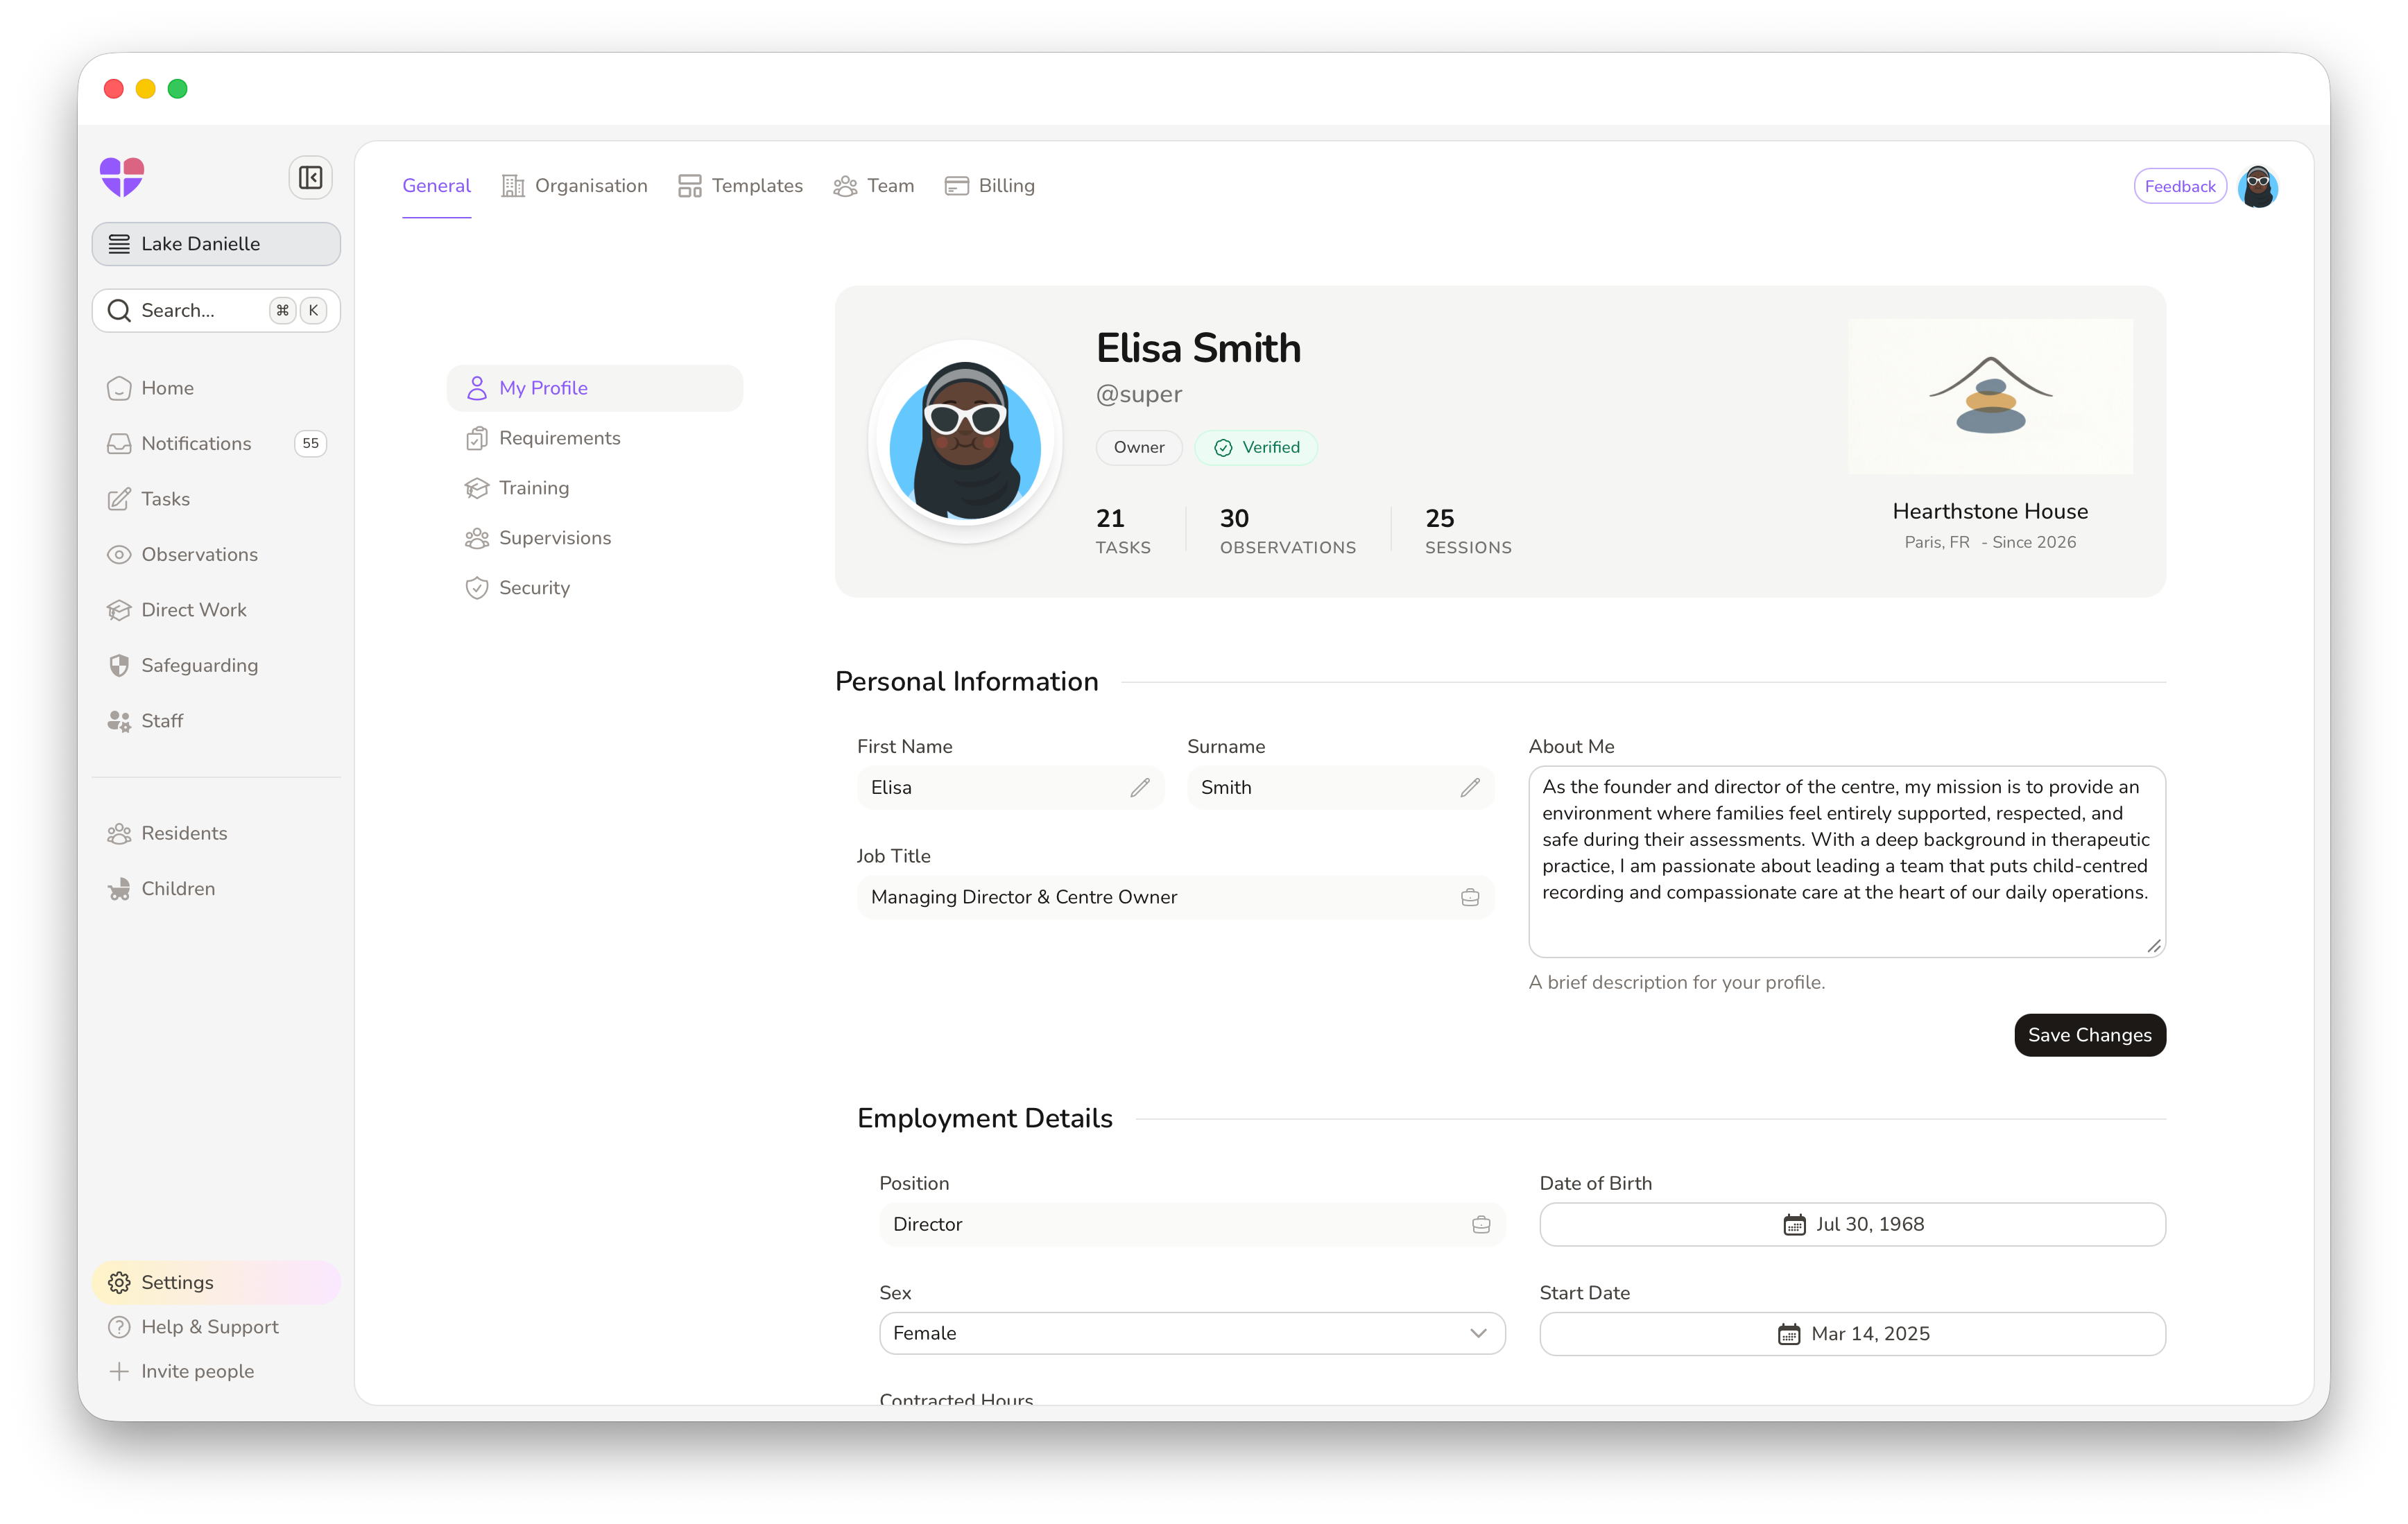Click the Feedback button
The image size is (2408, 1524).
[x=2180, y=186]
